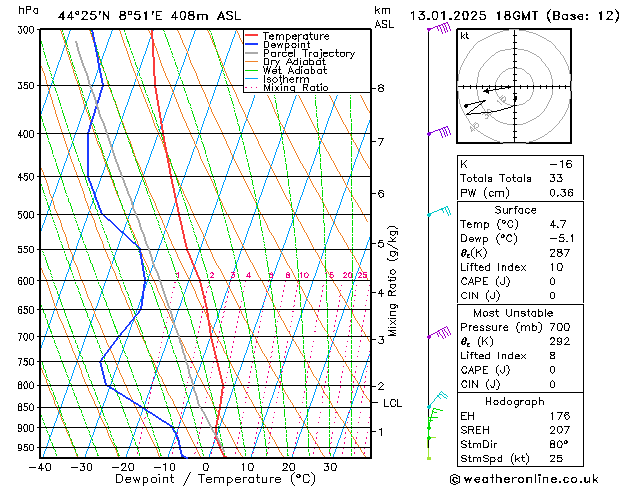This screenshot has width=629, height=486.
Task: Click the "750" pressure axis label
Action: point(28,362)
